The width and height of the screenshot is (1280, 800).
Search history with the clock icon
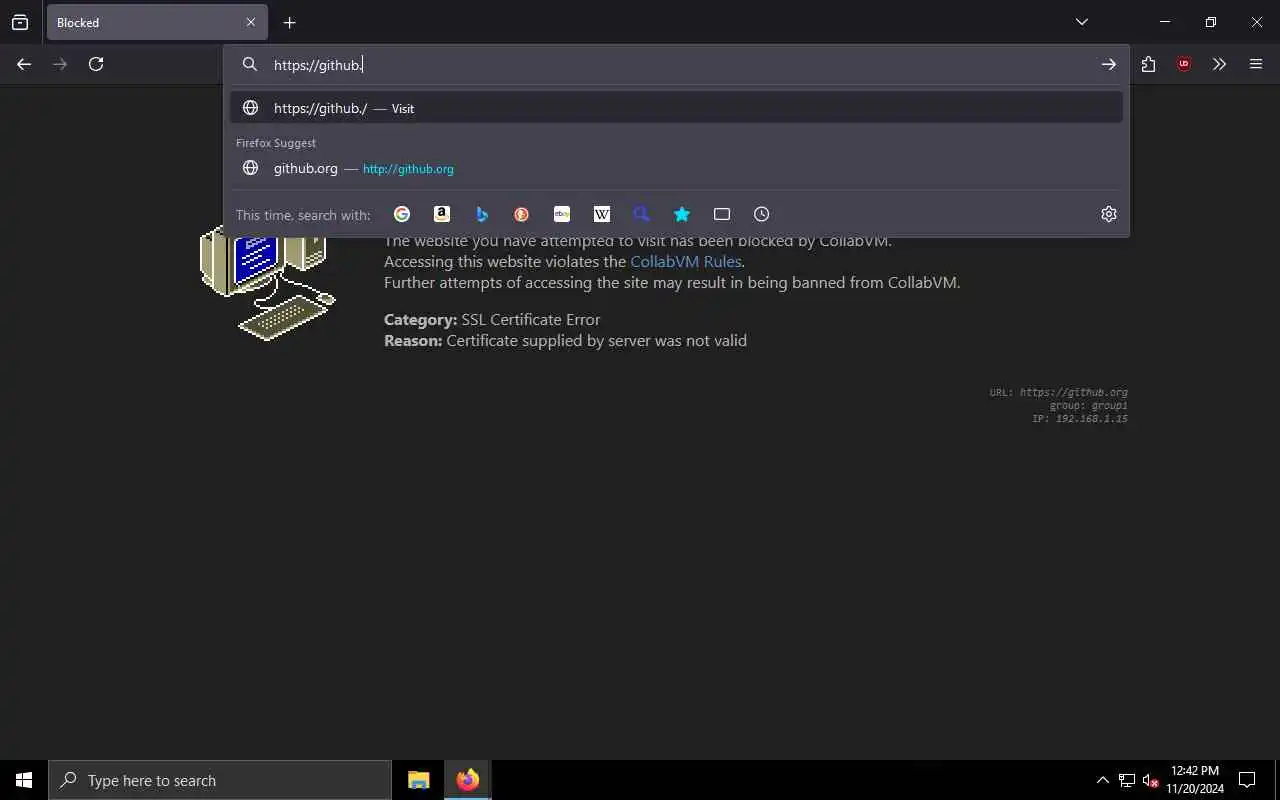pyautogui.click(x=762, y=214)
